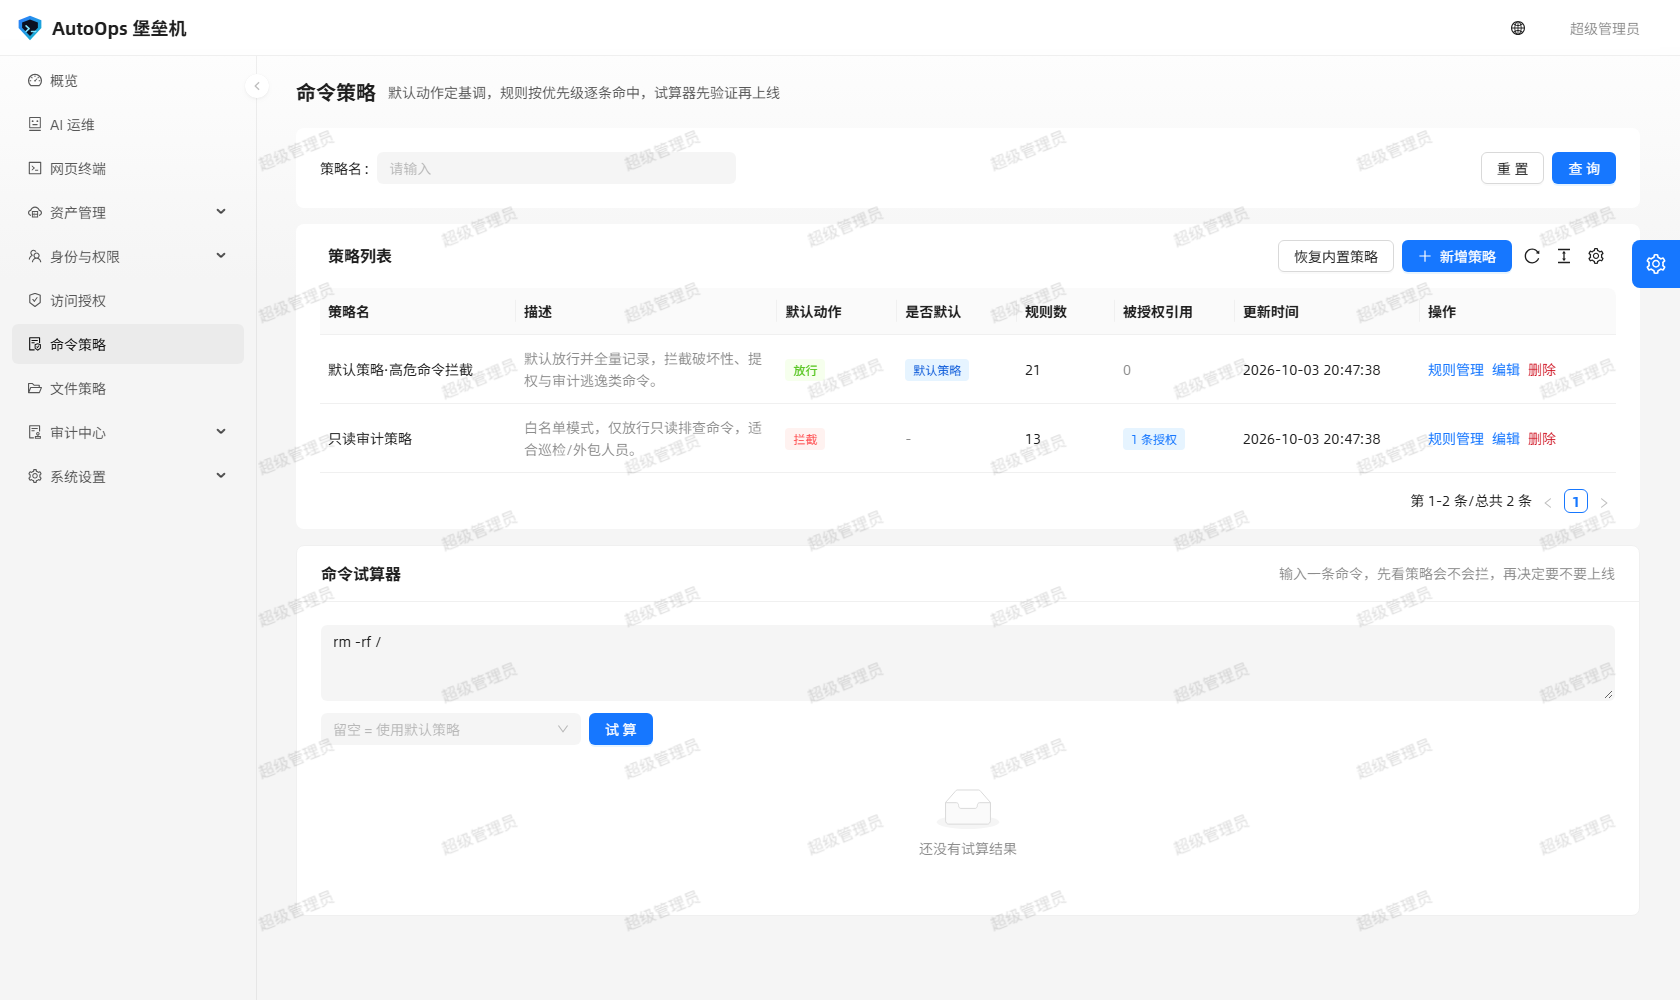The height and width of the screenshot is (1000, 1680).
Task: Click the command textarea with rm -rf /
Action: tap(968, 662)
